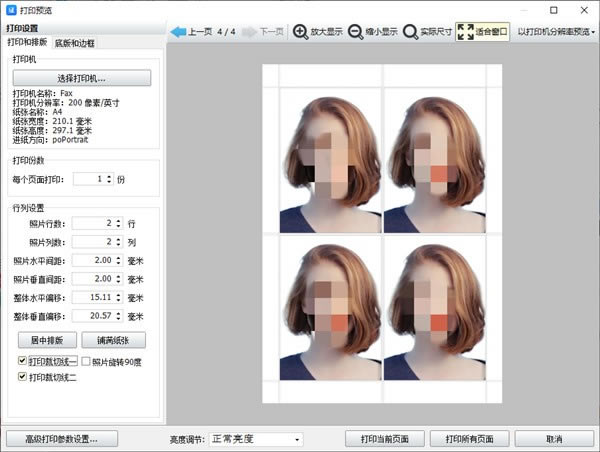
Task: Zoom out with 缩小显示 magnifier icon
Action: (x=355, y=32)
